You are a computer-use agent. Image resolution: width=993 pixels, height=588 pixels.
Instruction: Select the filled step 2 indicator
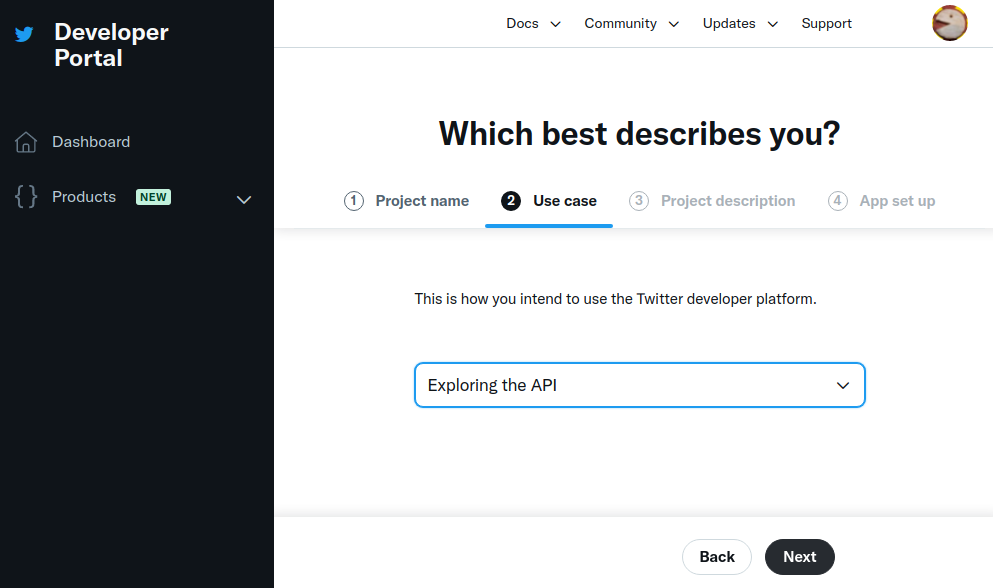510,200
